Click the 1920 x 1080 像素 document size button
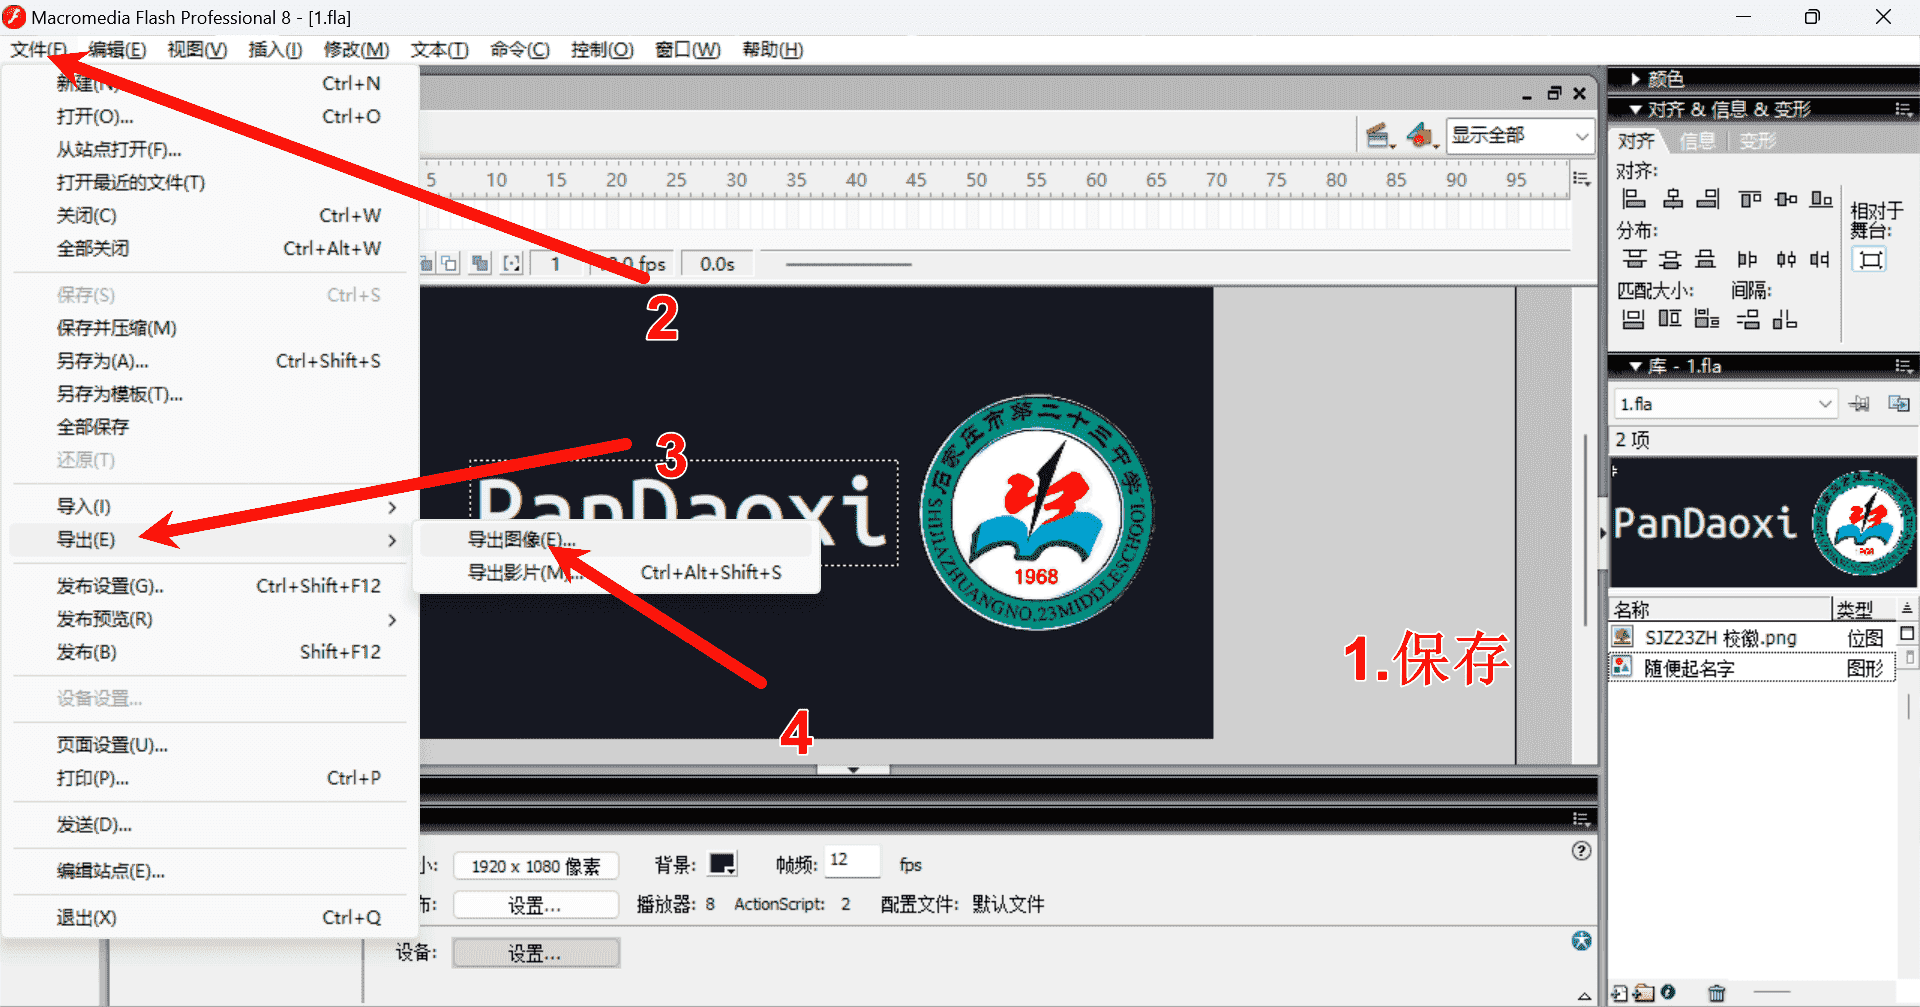The image size is (1920, 1007). (x=535, y=866)
